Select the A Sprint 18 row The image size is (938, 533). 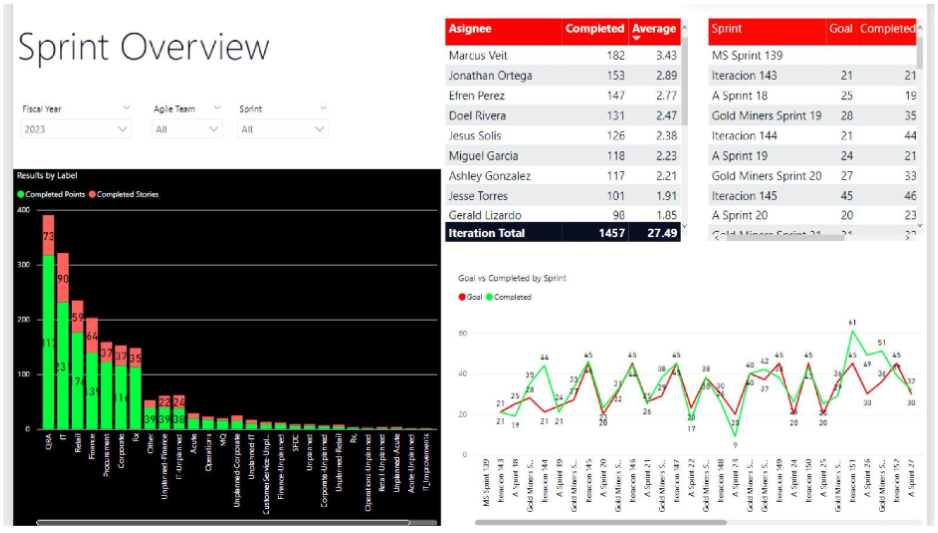pos(812,96)
